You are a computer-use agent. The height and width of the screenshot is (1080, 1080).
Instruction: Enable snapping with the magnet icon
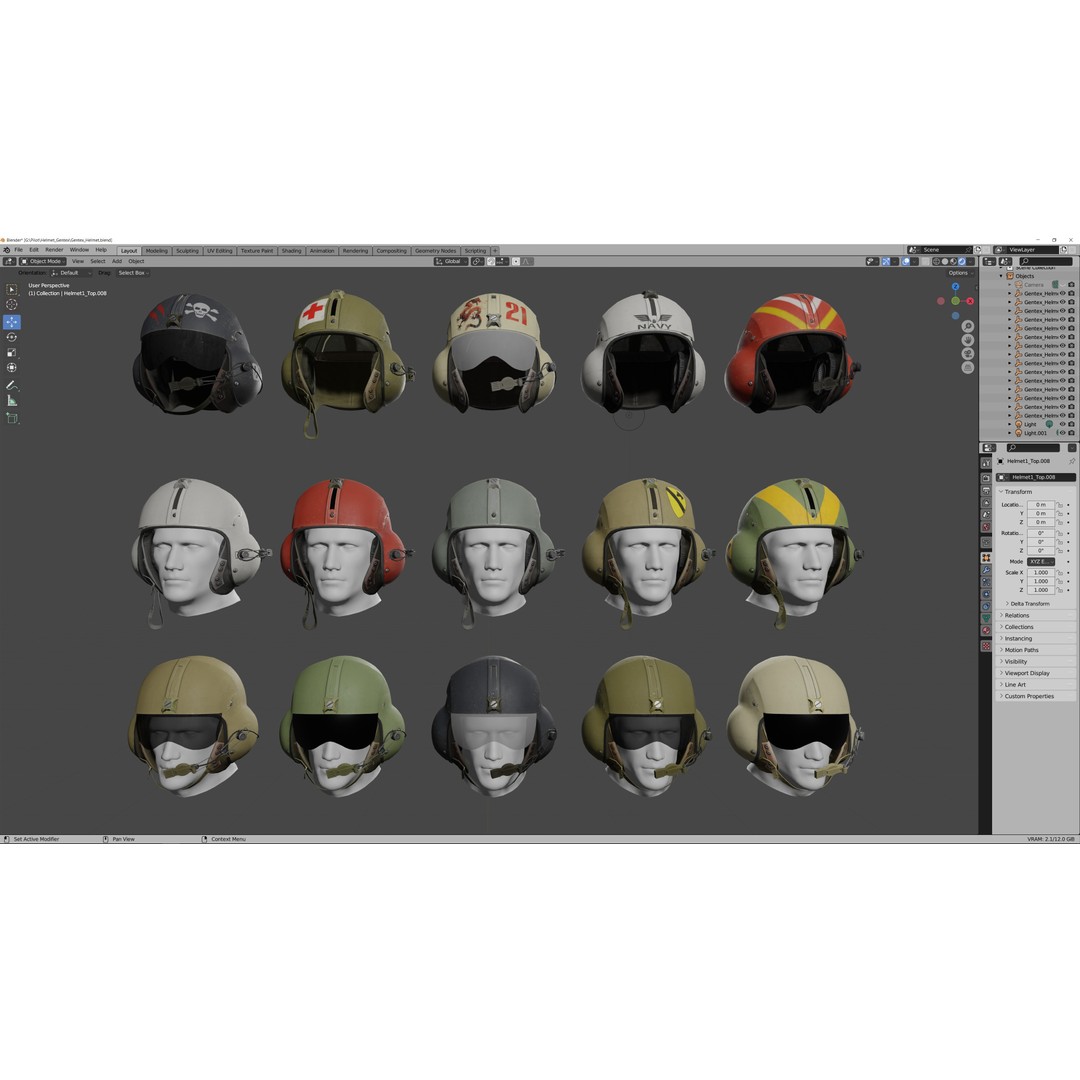490,262
